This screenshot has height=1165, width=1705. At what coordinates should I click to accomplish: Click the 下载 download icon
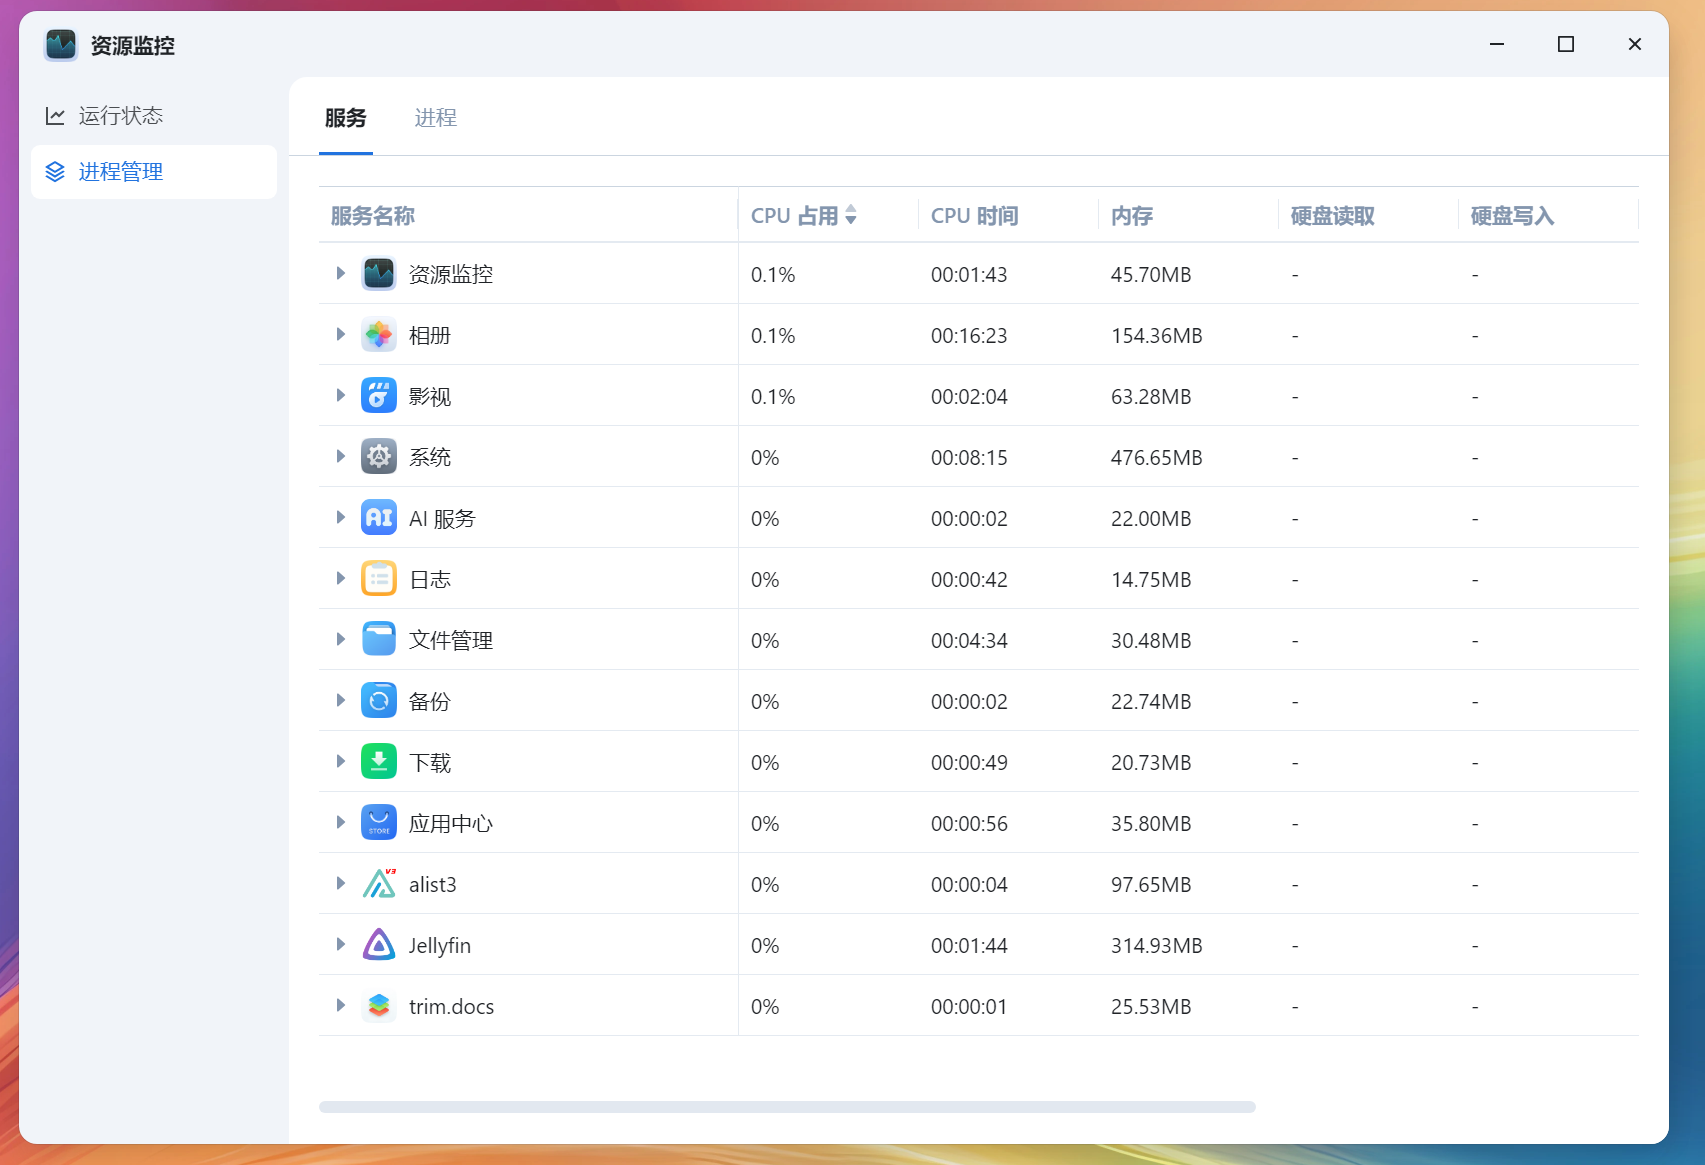(x=379, y=762)
